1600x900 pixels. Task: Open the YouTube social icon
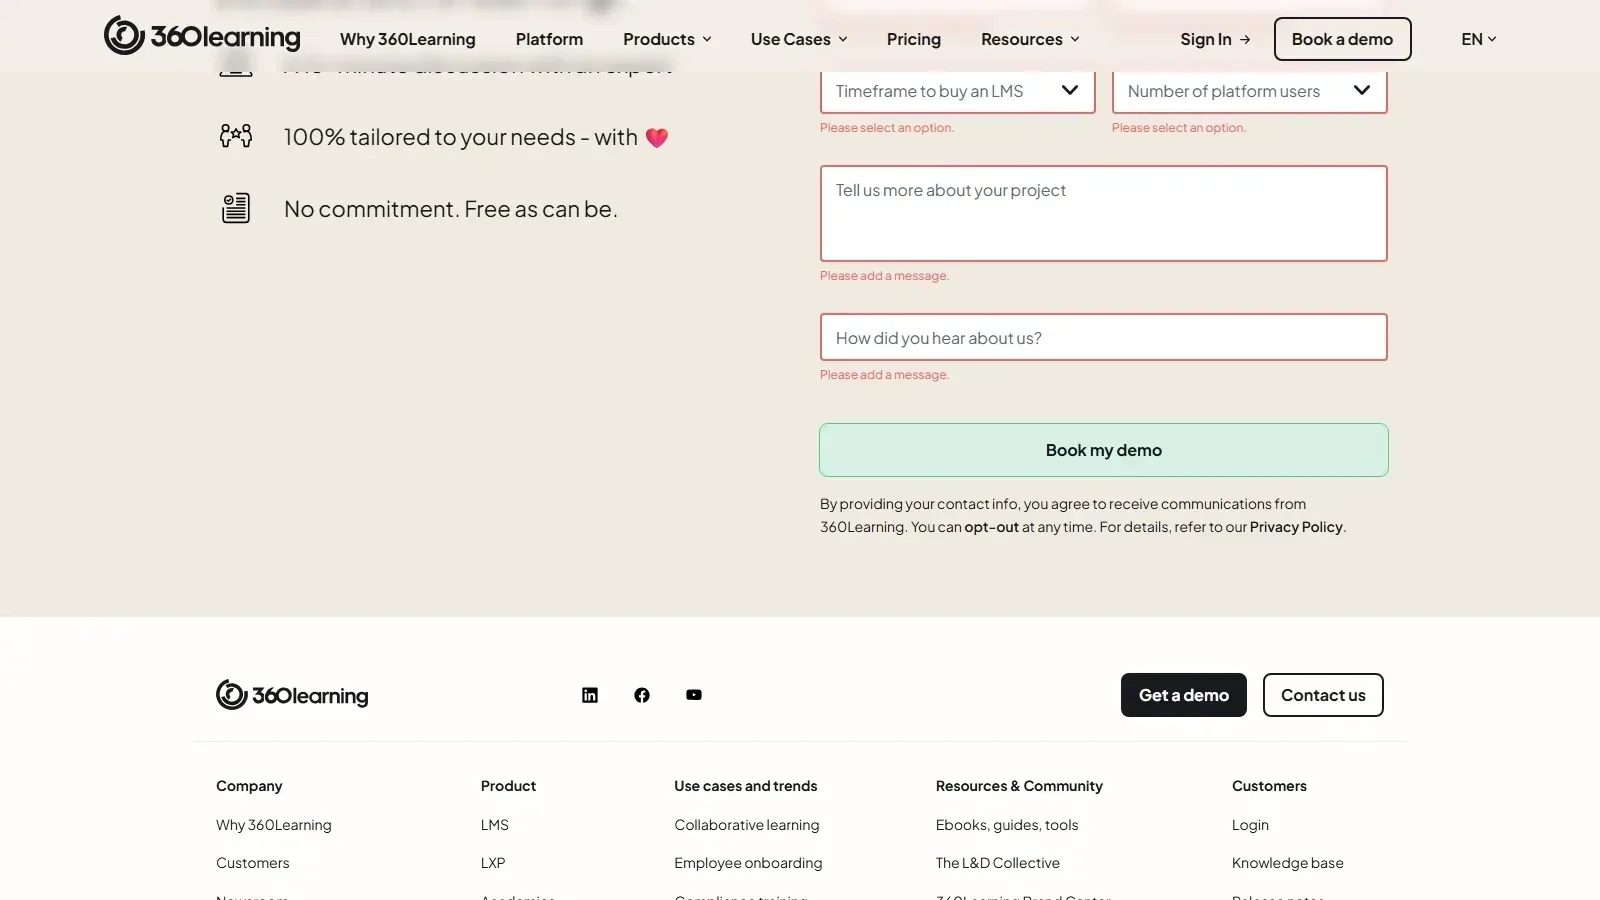click(x=694, y=695)
